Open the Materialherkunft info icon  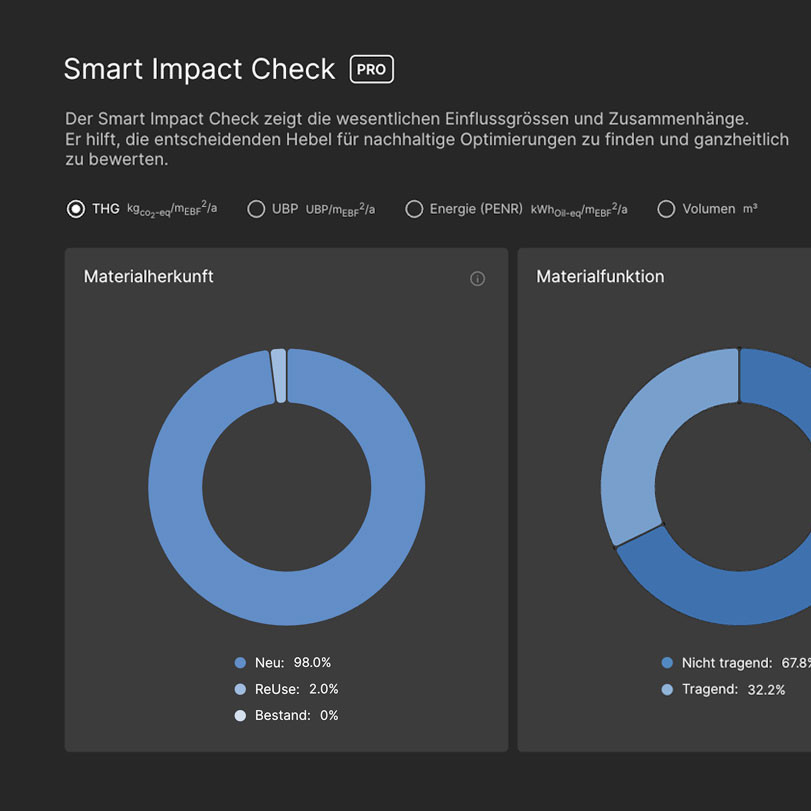pyautogui.click(x=477, y=279)
